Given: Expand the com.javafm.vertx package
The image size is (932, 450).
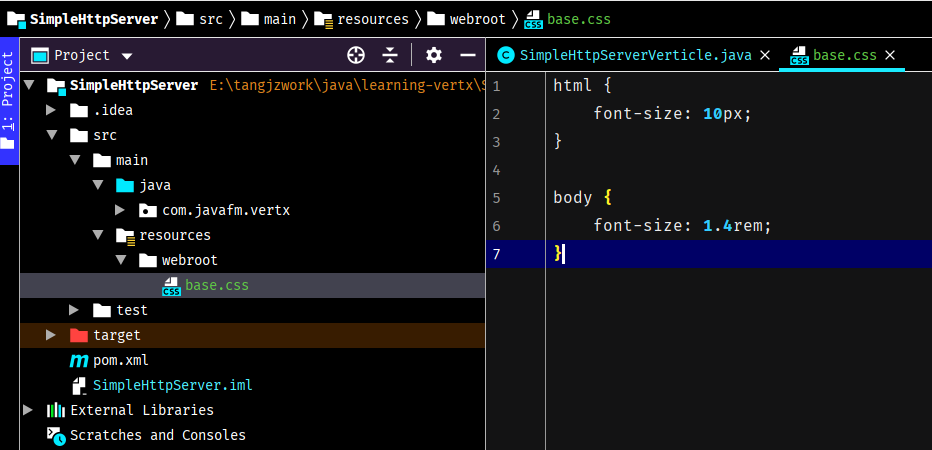Looking at the screenshot, I should 120,210.
